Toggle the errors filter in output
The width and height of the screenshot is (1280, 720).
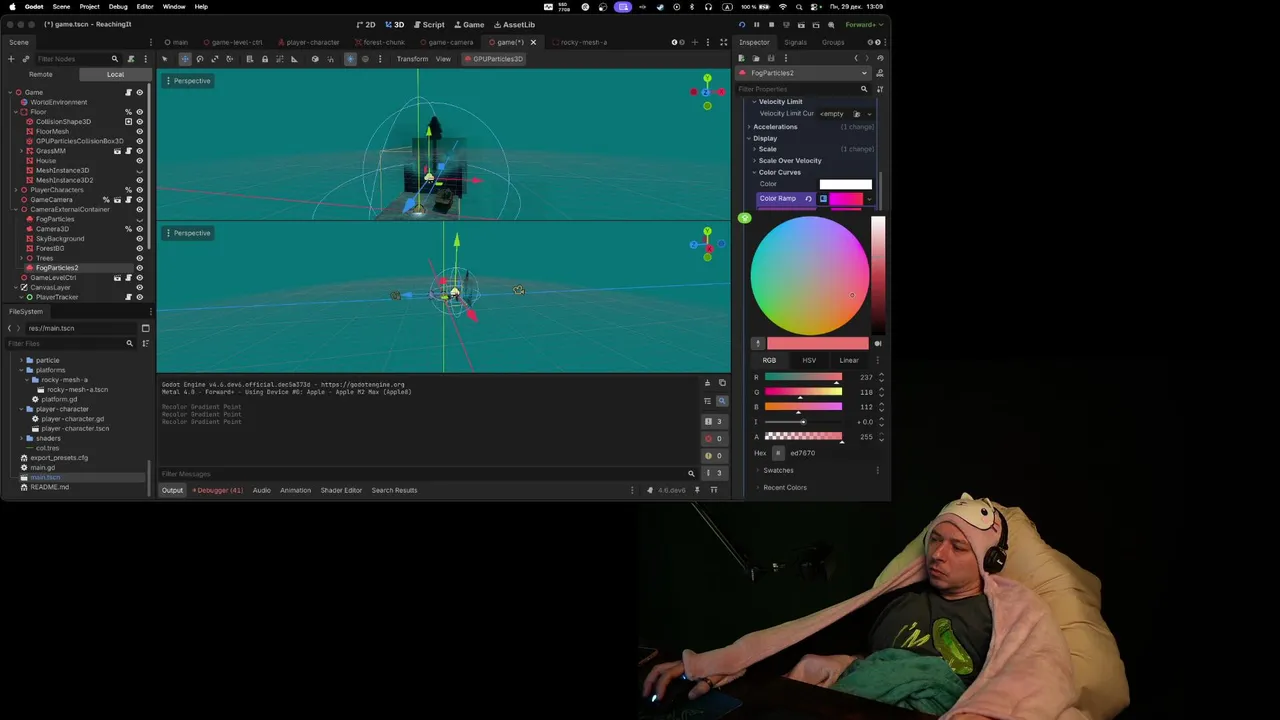pyautogui.click(x=714, y=438)
